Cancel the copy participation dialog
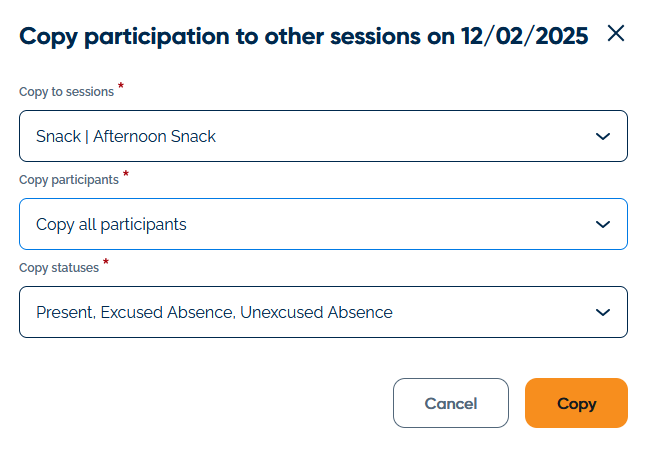Screen dimensions: 646x449 (x=450, y=404)
